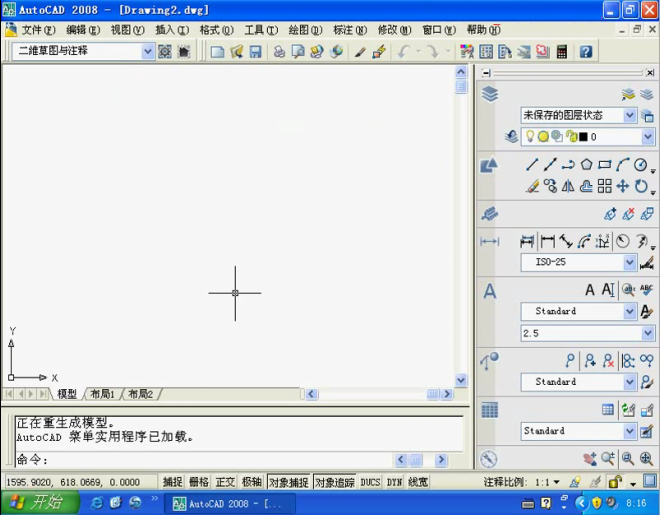660x515 pixels.
Task: Toggle DUCS dynamic UCS
Action: click(x=370, y=482)
